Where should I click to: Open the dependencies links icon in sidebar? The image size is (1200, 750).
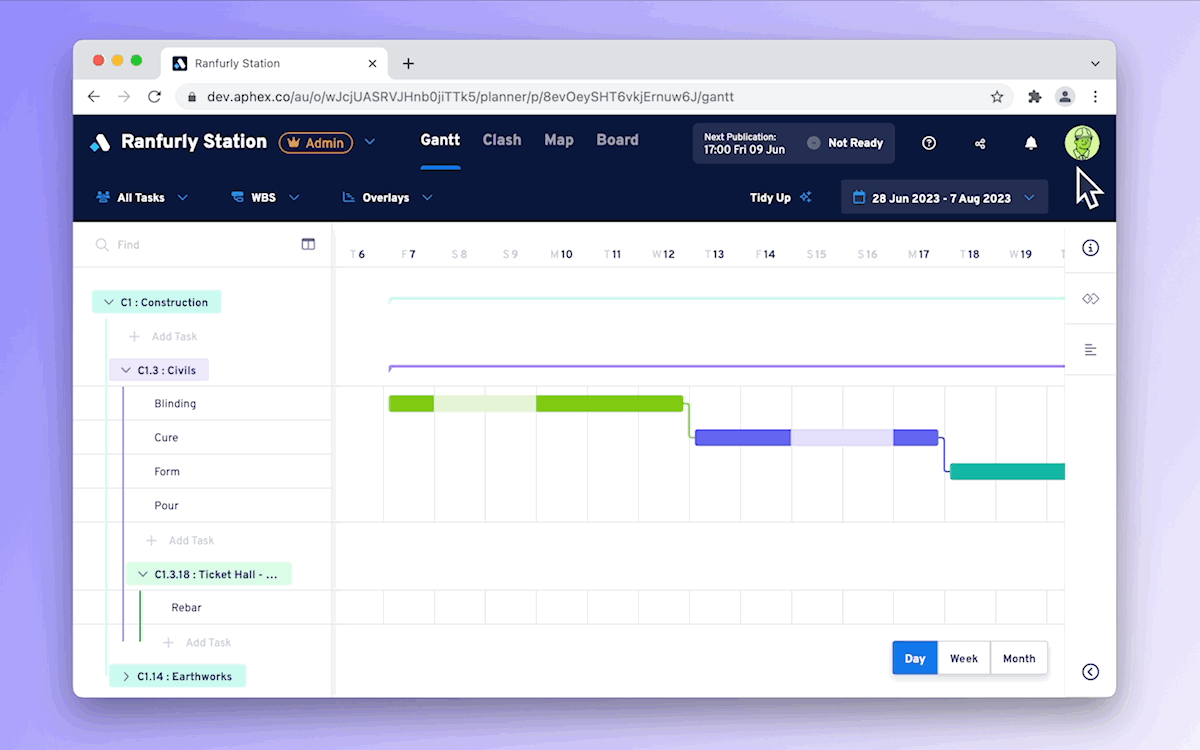(x=1090, y=299)
